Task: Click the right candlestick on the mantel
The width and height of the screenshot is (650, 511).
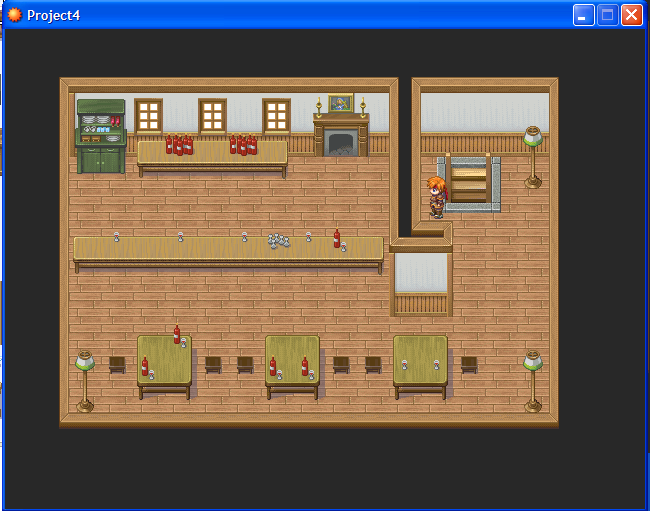Action: [x=363, y=107]
